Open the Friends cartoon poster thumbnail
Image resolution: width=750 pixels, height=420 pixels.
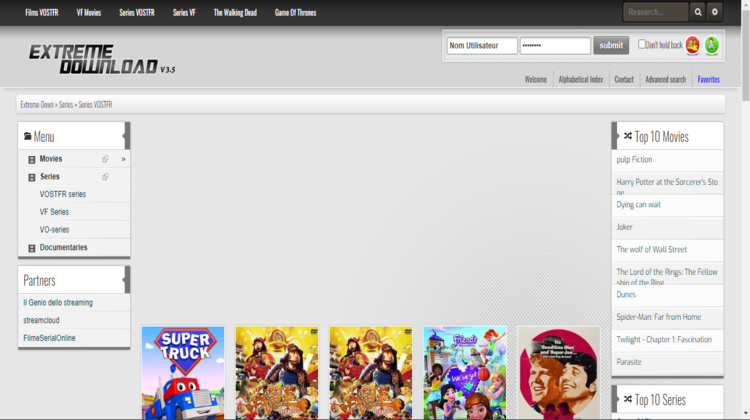(464, 373)
